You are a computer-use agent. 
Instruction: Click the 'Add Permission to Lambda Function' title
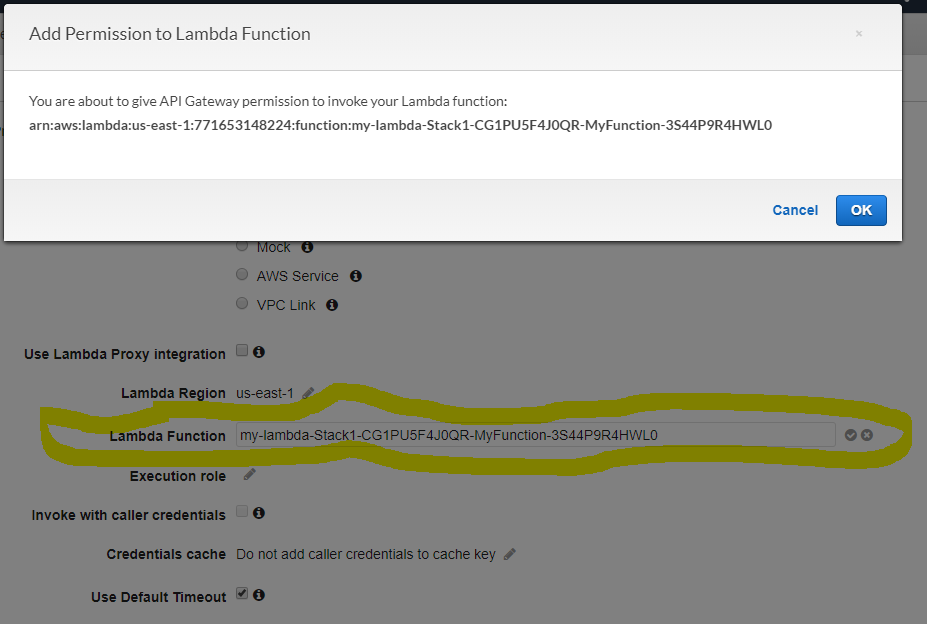pos(170,34)
